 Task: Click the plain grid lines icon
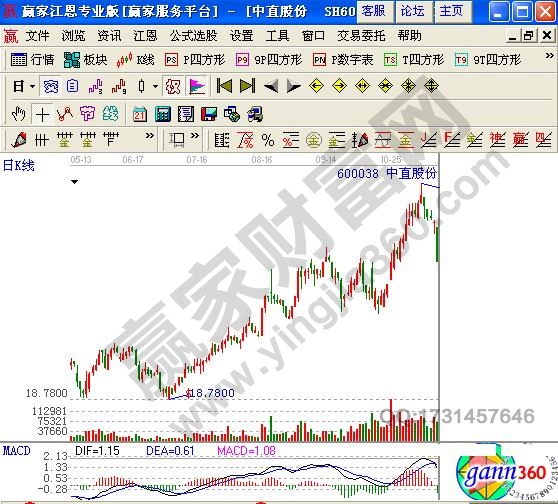coord(41,140)
